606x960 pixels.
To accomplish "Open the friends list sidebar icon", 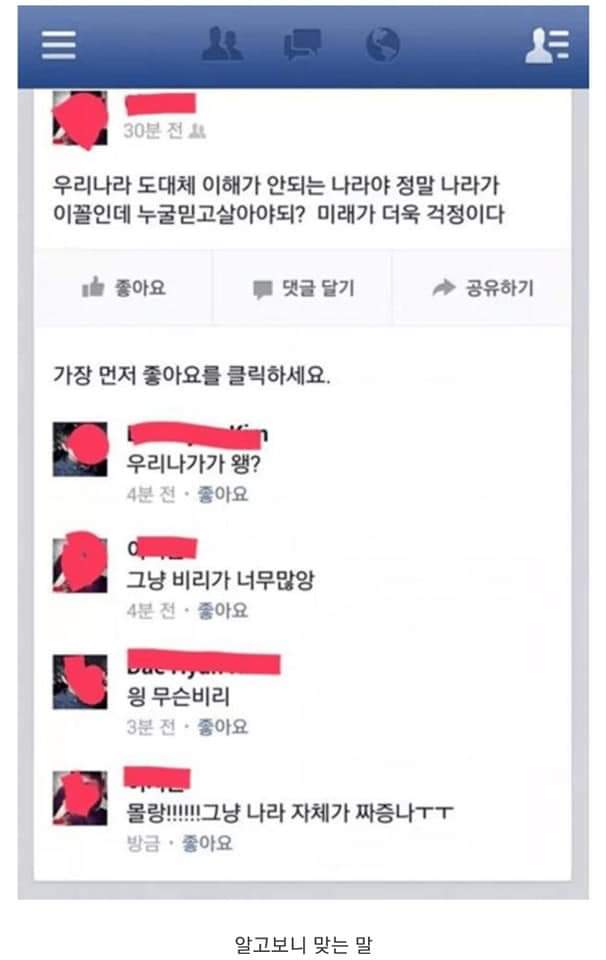I will [x=547, y=45].
